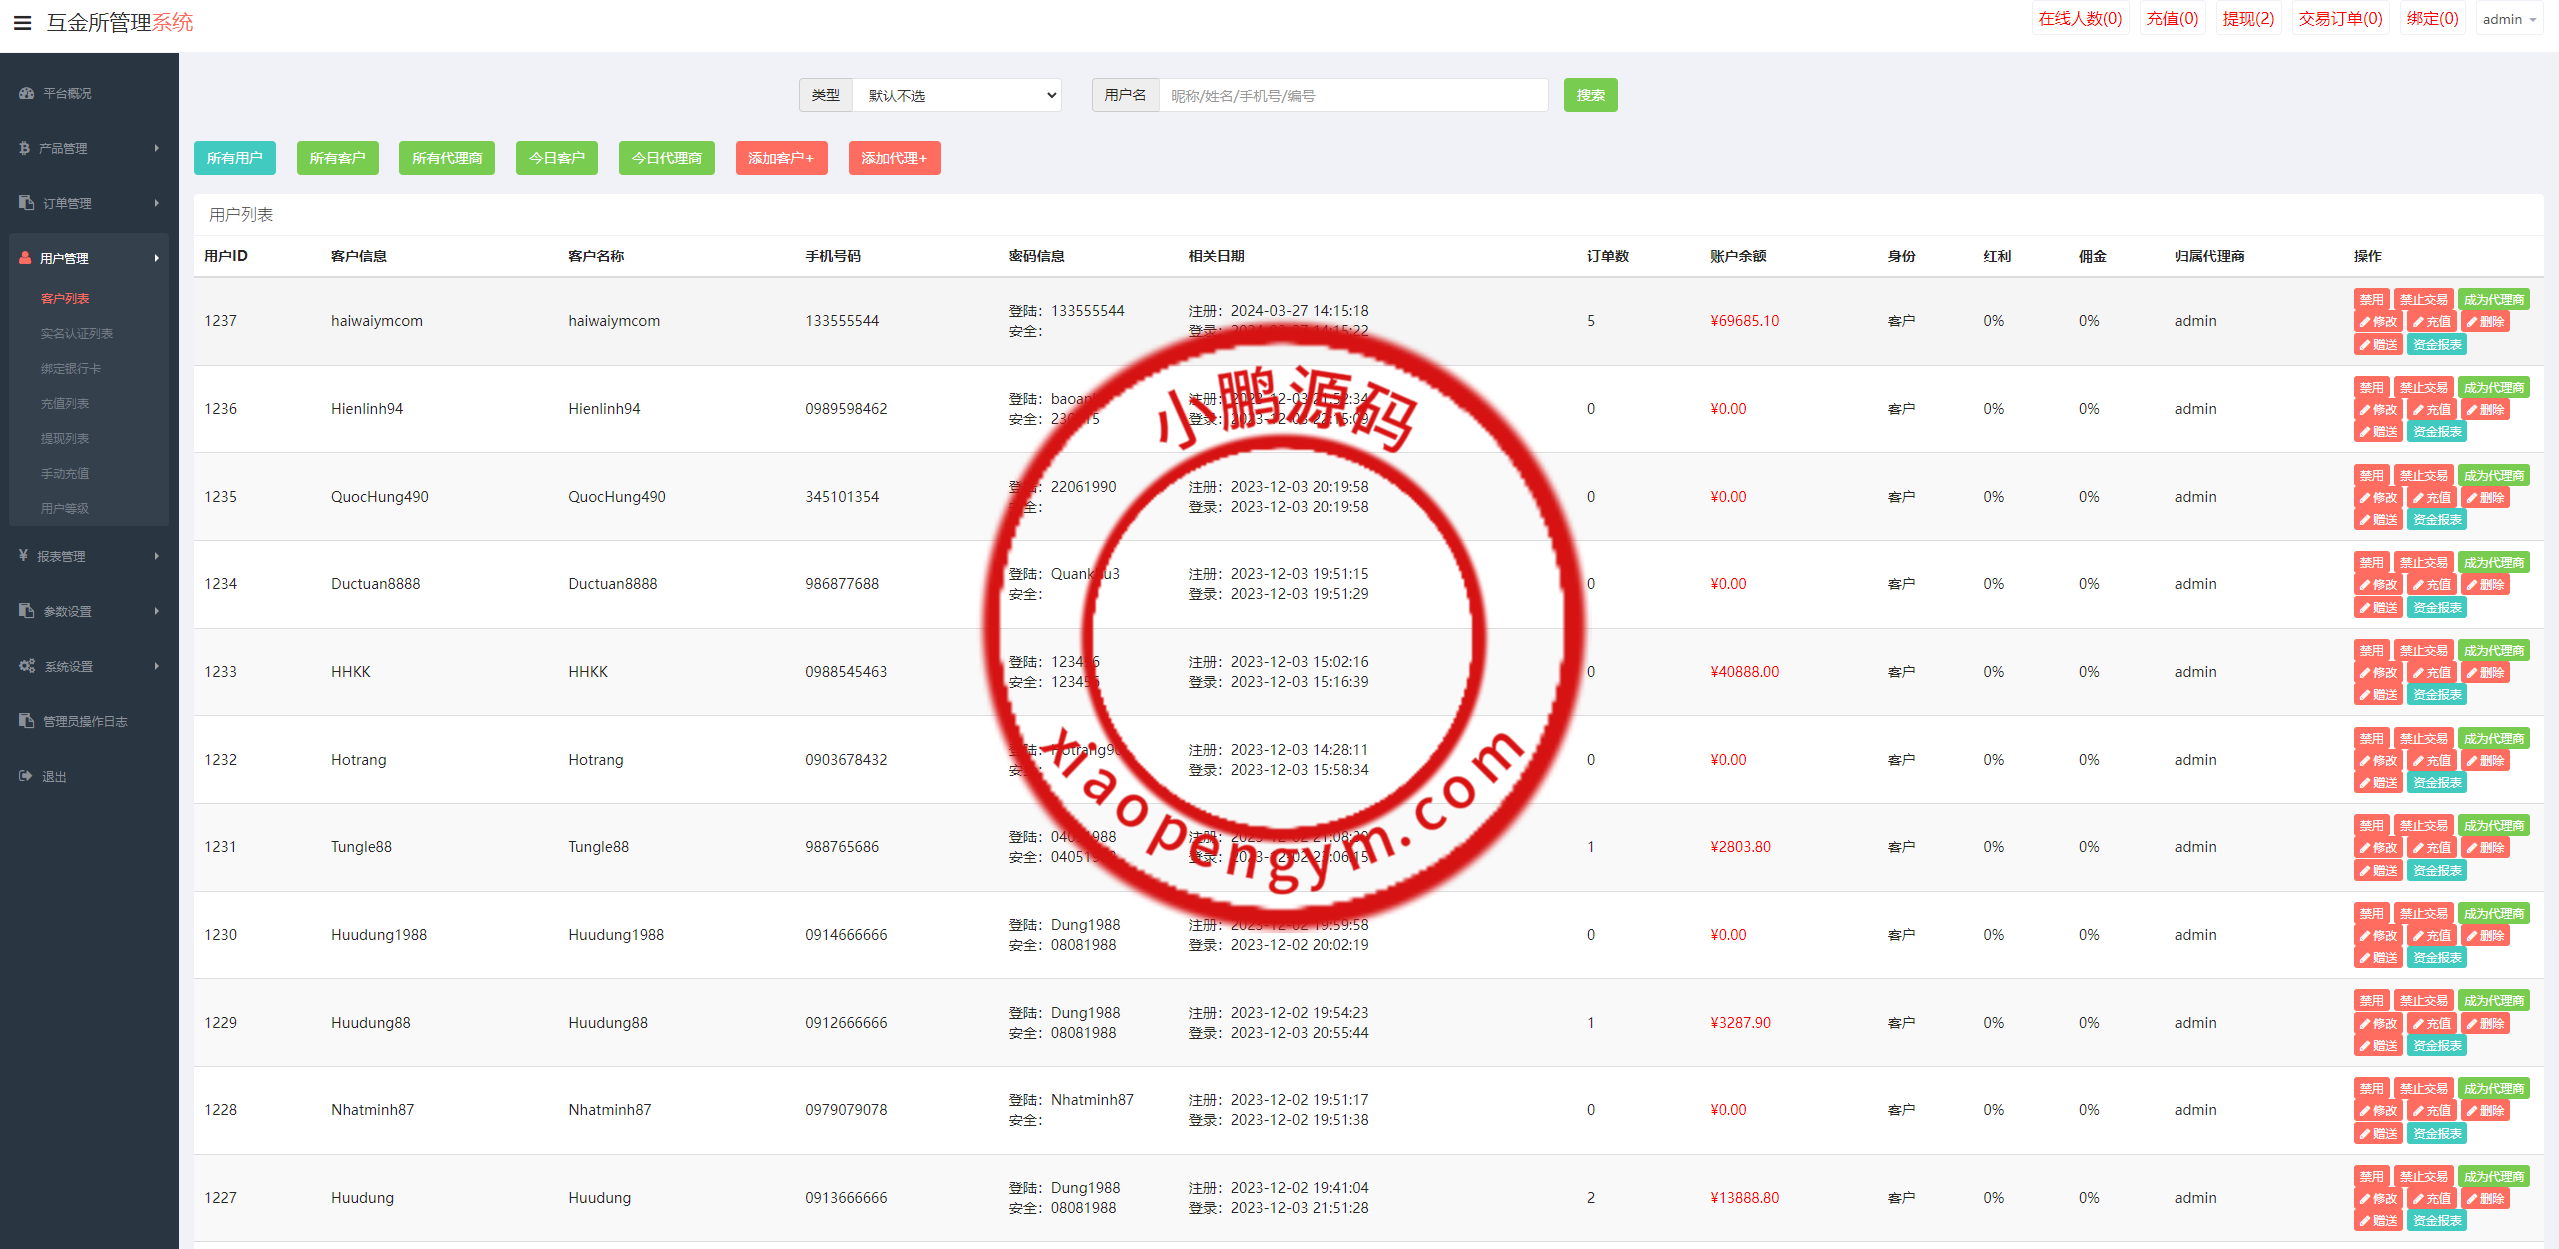
Task: Click the platform overview dashboard icon
Action: pyautogui.click(x=26, y=93)
